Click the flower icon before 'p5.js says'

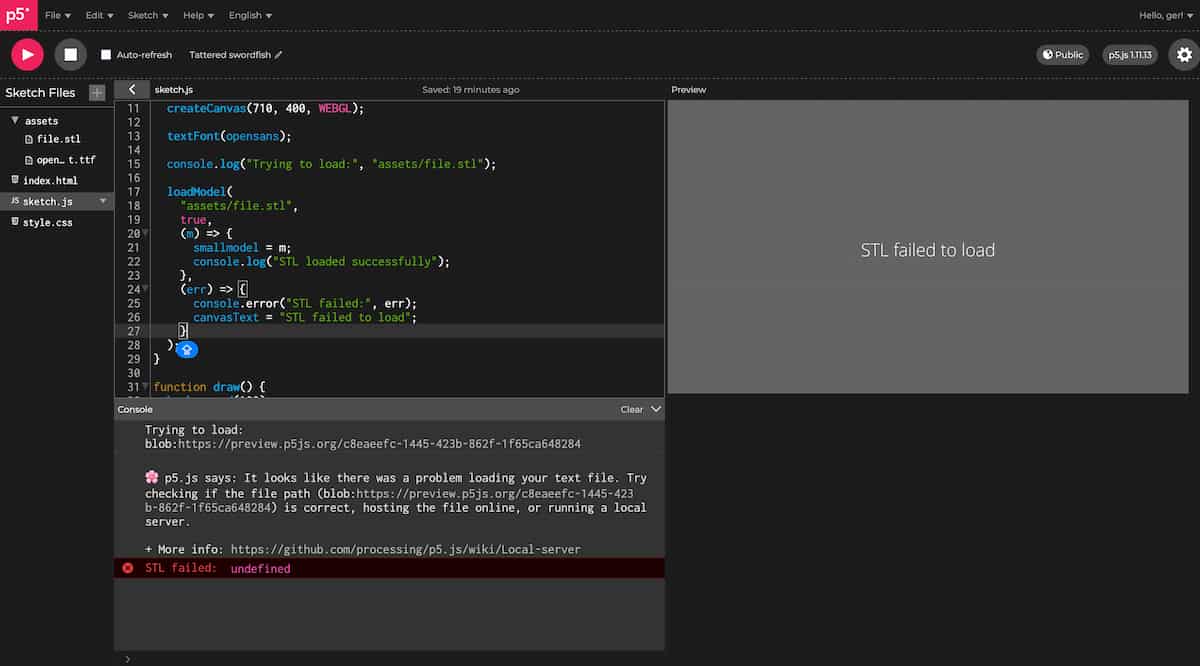pyautogui.click(x=152, y=479)
